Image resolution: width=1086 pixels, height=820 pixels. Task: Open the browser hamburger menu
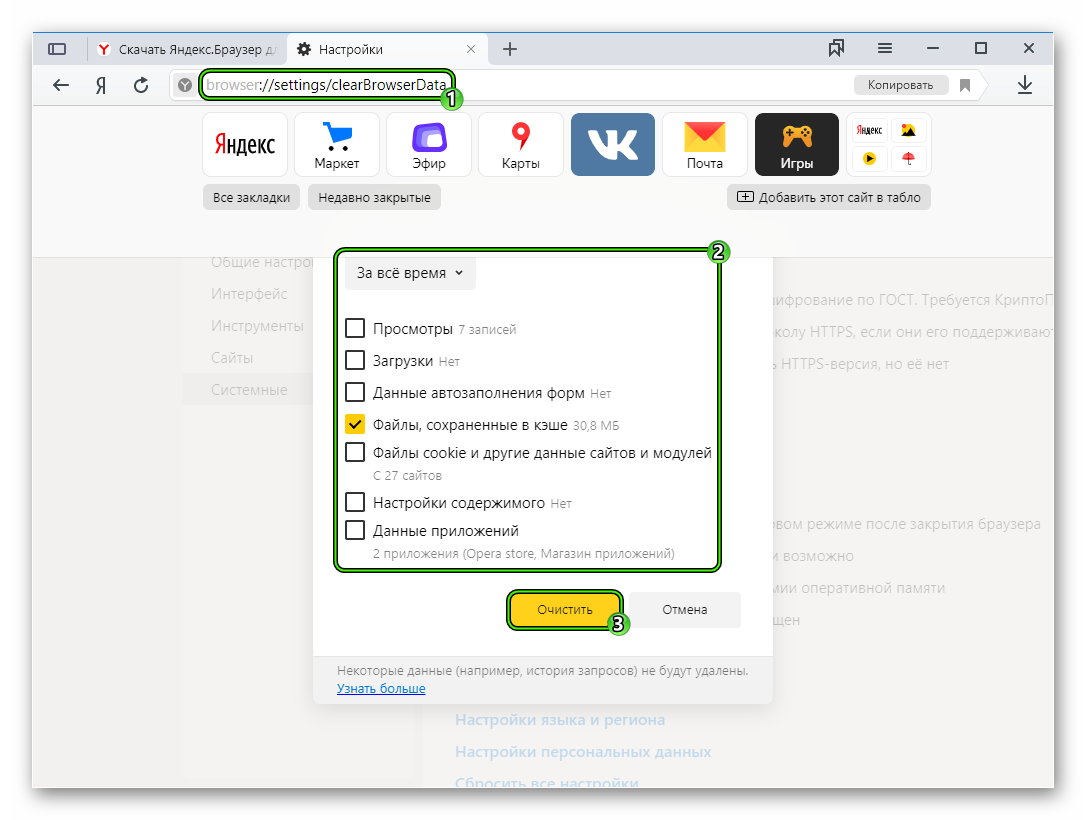pyautogui.click(x=885, y=49)
